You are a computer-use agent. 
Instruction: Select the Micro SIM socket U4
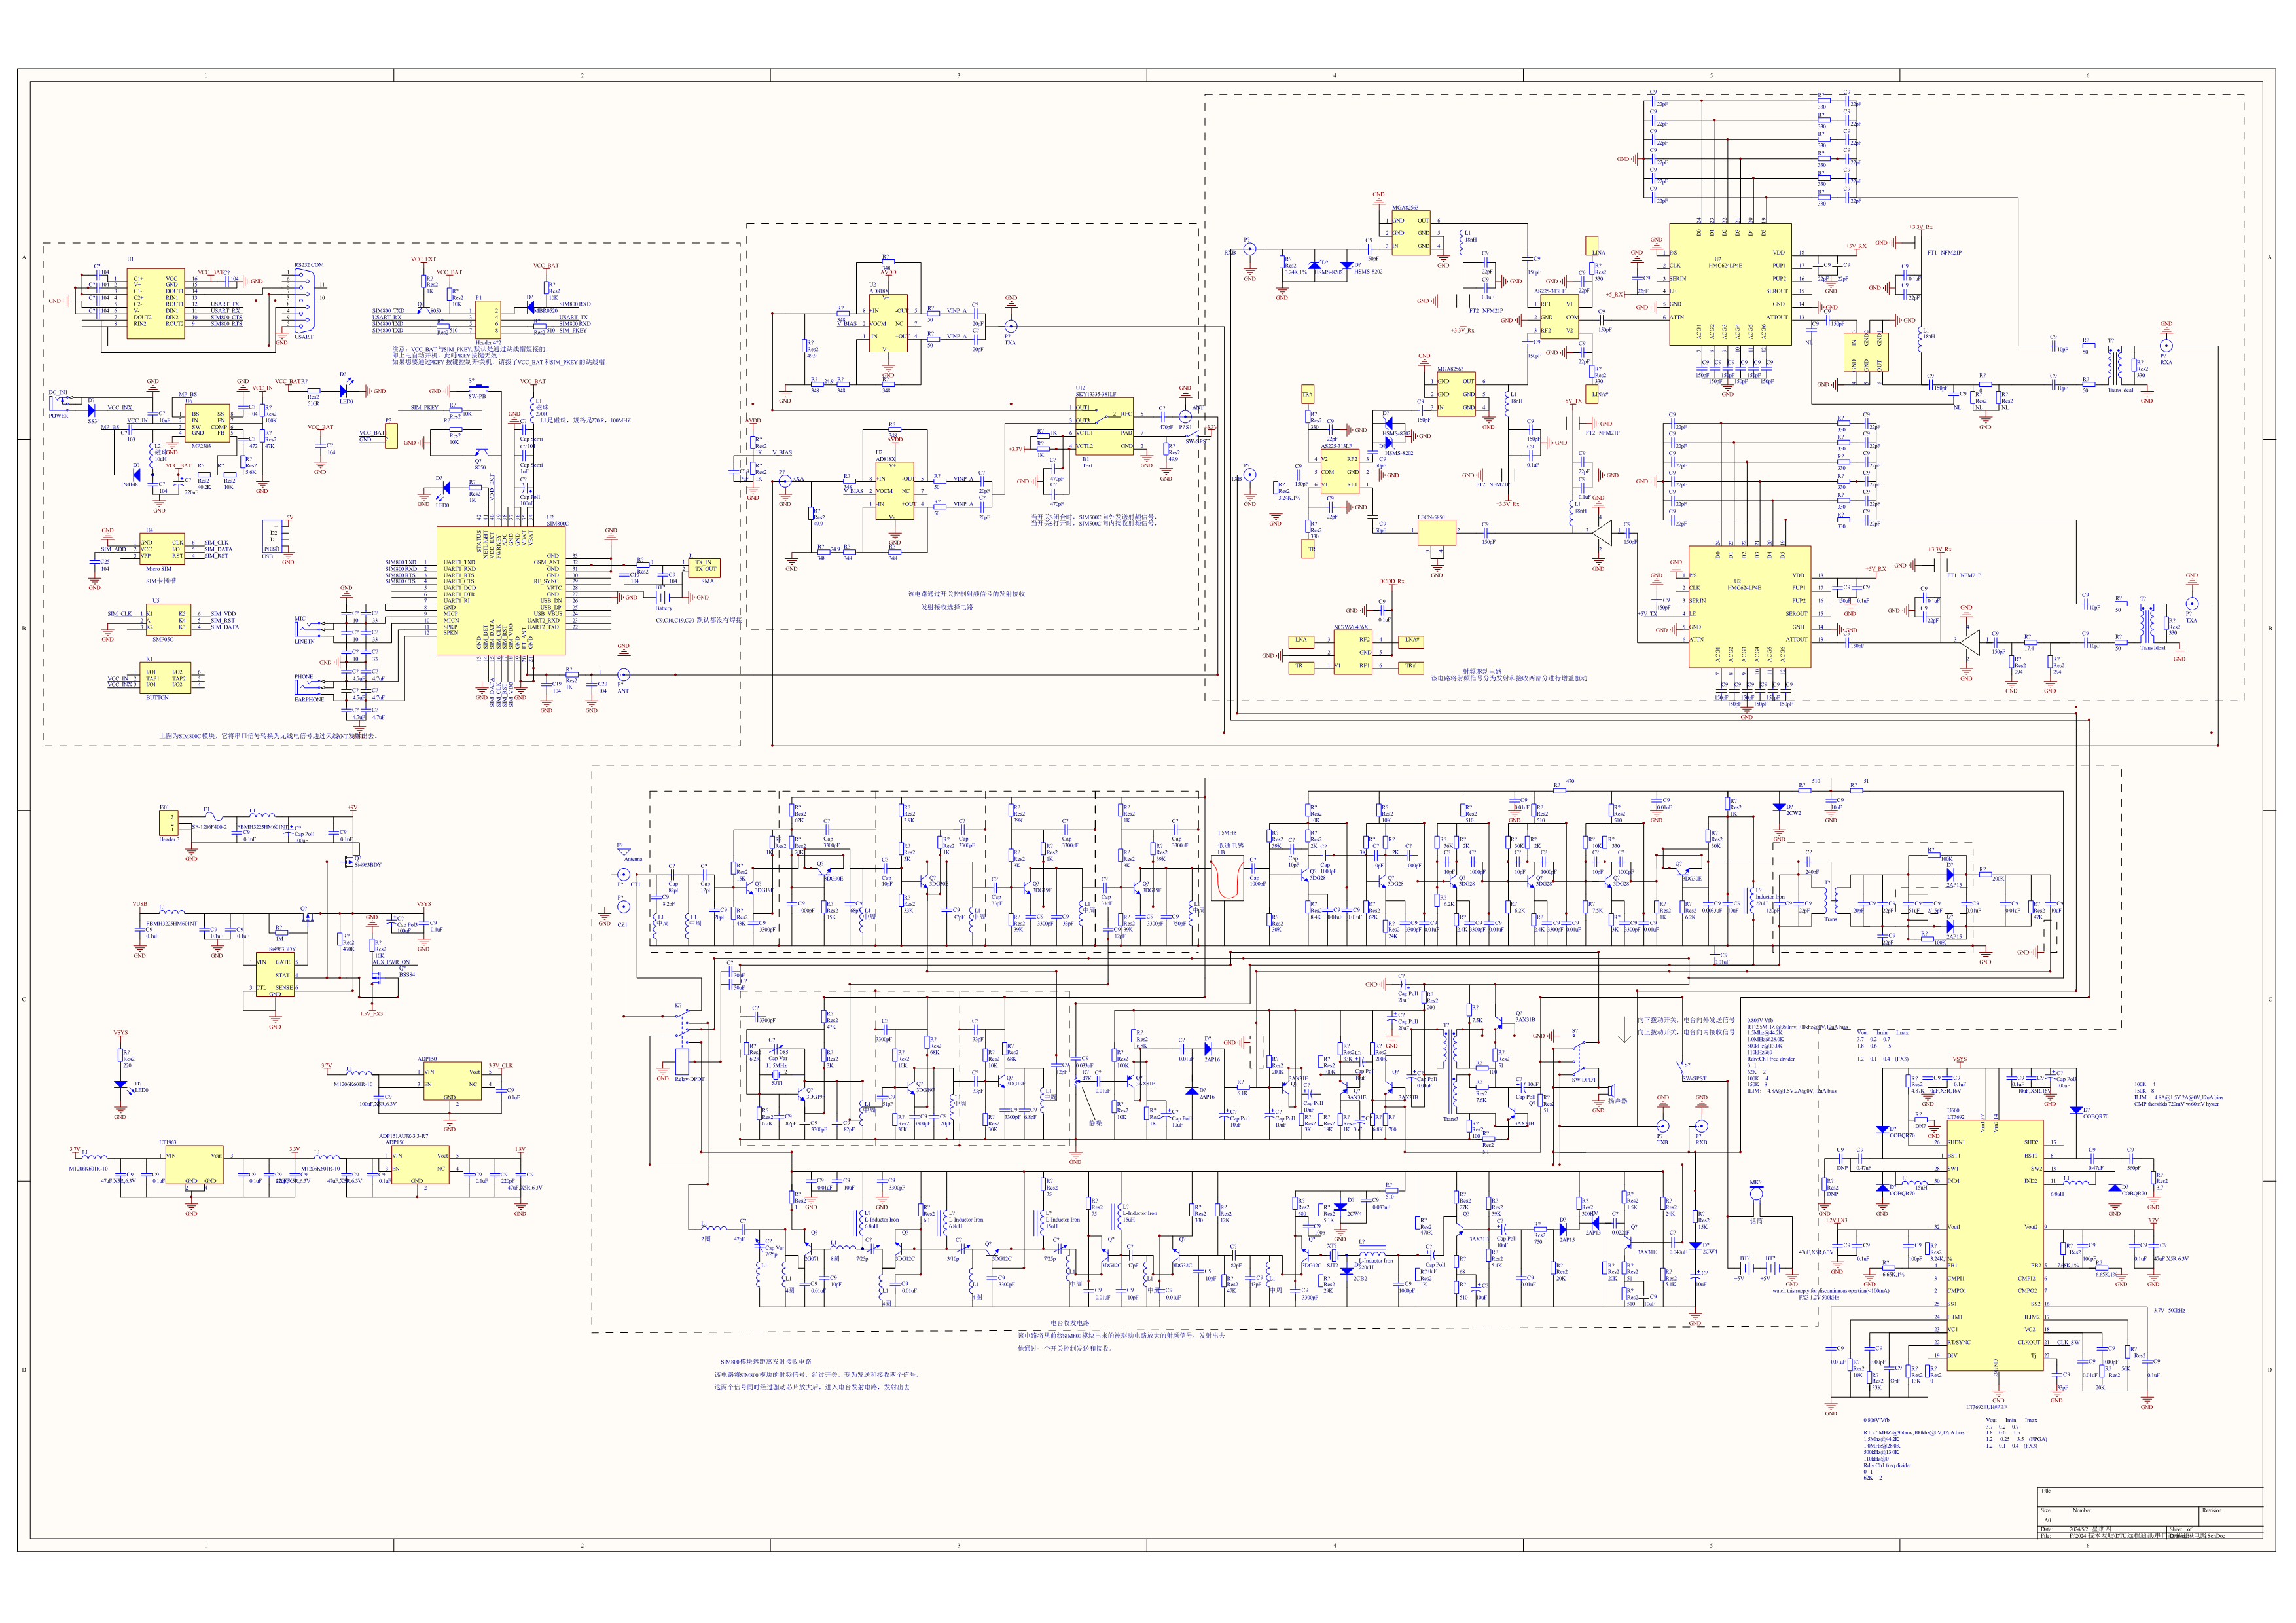pyautogui.click(x=163, y=550)
